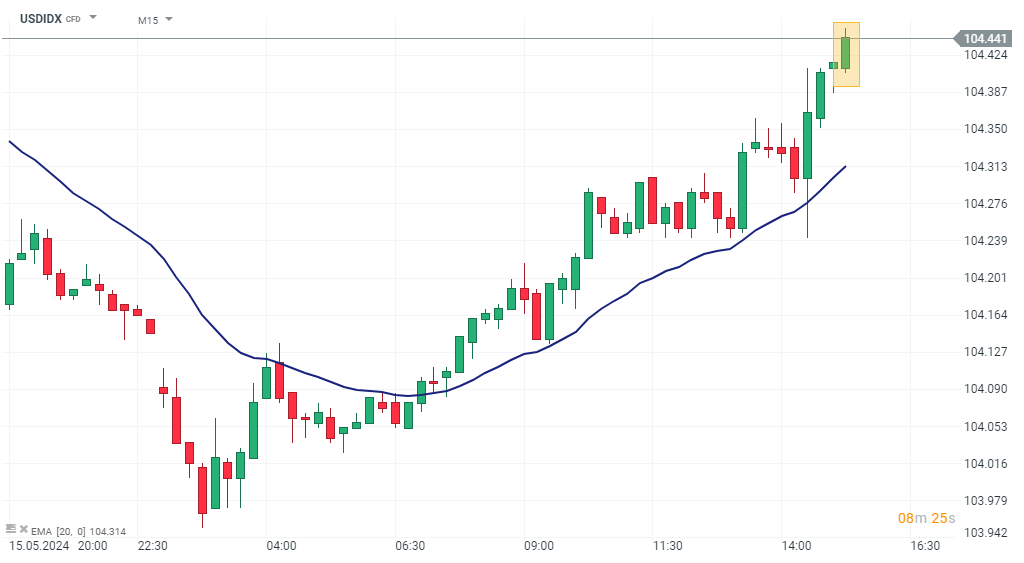Click the current price tag 104.441
1024x563 pixels.
coord(984,39)
